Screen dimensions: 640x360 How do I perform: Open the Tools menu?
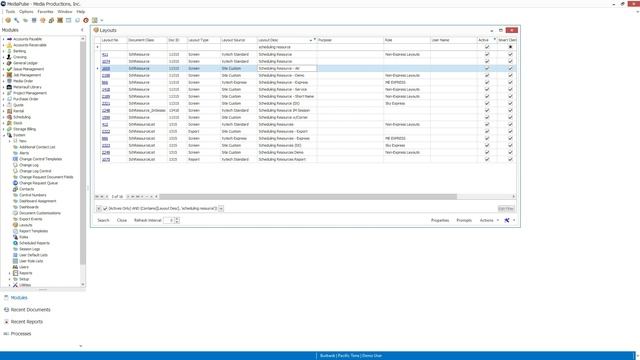10,12
